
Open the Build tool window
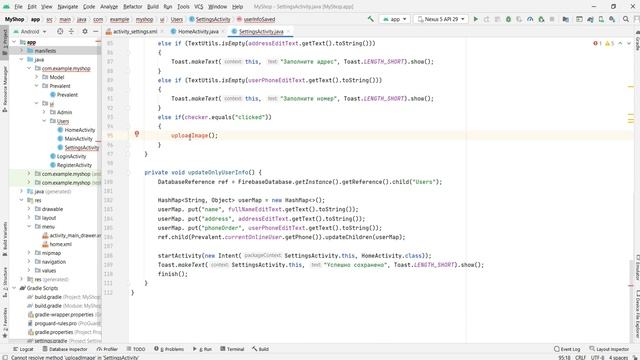(260, 349)
